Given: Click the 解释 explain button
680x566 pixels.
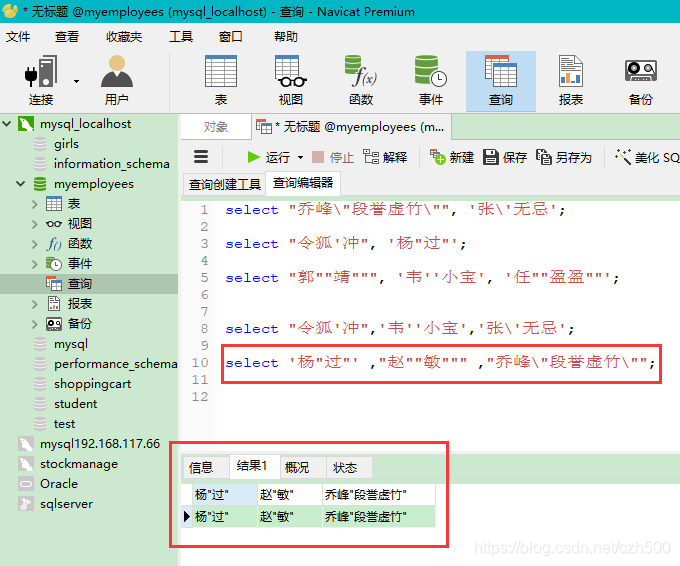Looking at the screenshot, I should coord(385,157).
